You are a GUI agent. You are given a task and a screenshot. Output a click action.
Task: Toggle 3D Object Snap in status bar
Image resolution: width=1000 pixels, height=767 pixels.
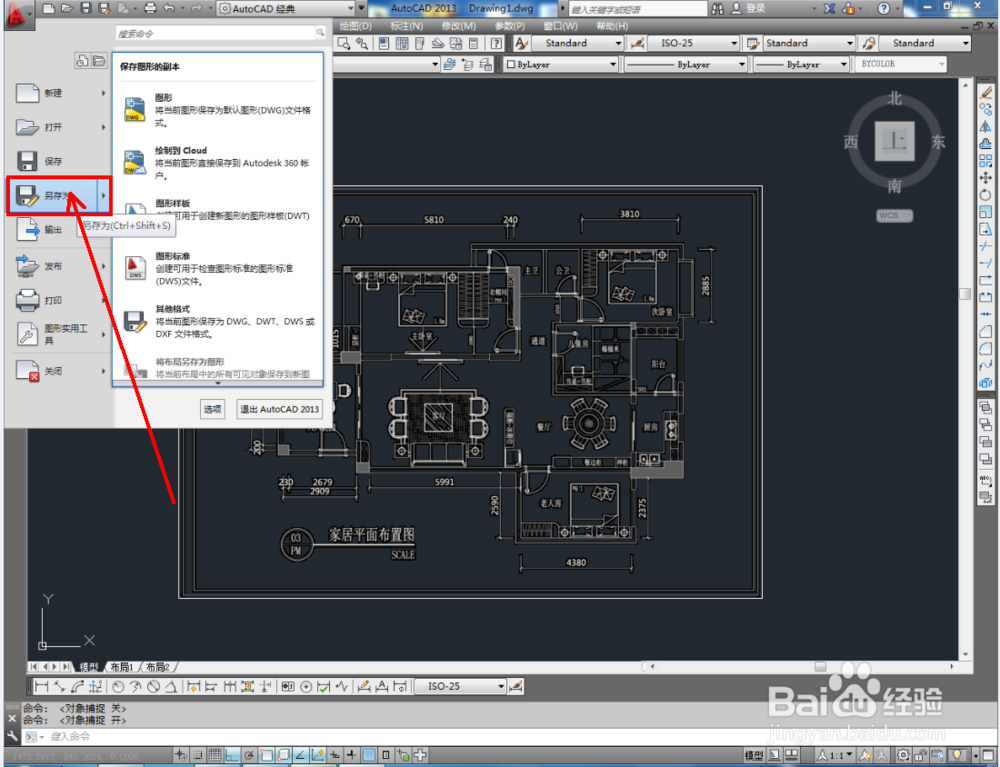pyautogui.click(x=283, y=756)
